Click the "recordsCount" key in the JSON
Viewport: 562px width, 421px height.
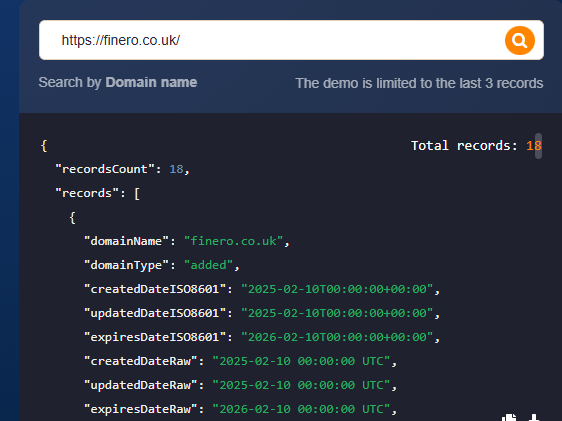pos(105,169)
